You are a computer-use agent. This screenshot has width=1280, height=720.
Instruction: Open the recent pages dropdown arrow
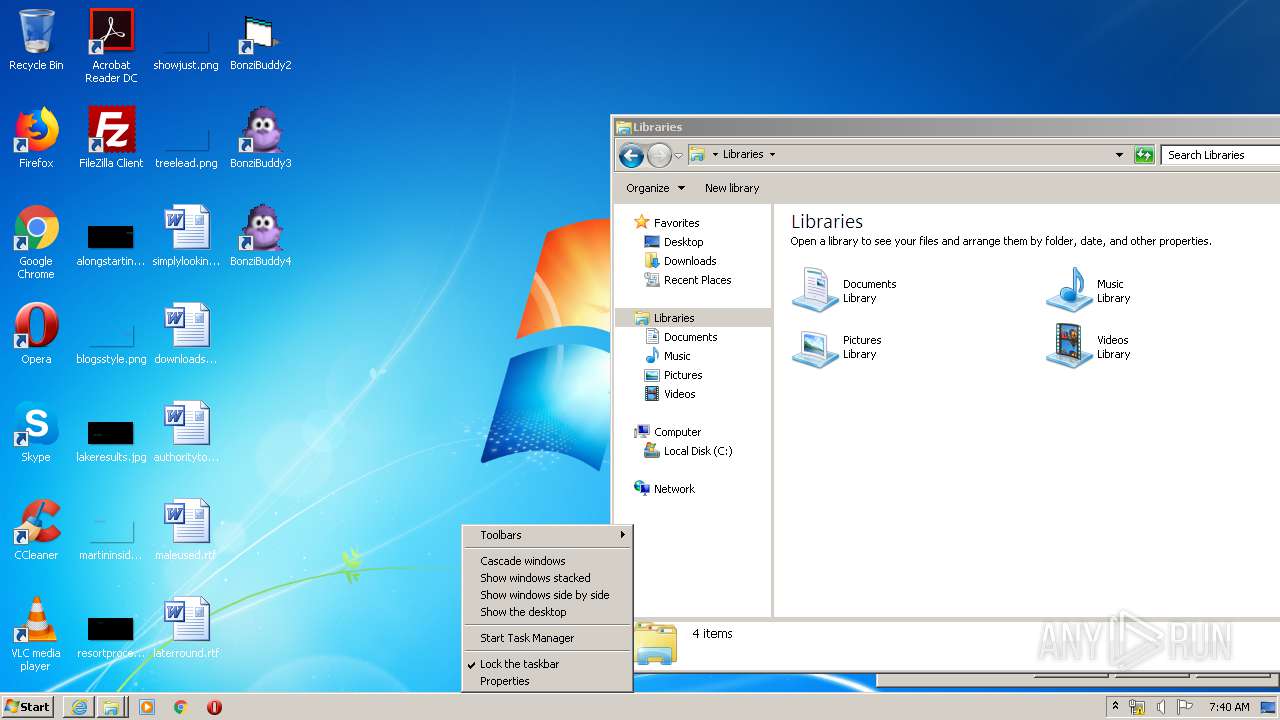[678, 155]
